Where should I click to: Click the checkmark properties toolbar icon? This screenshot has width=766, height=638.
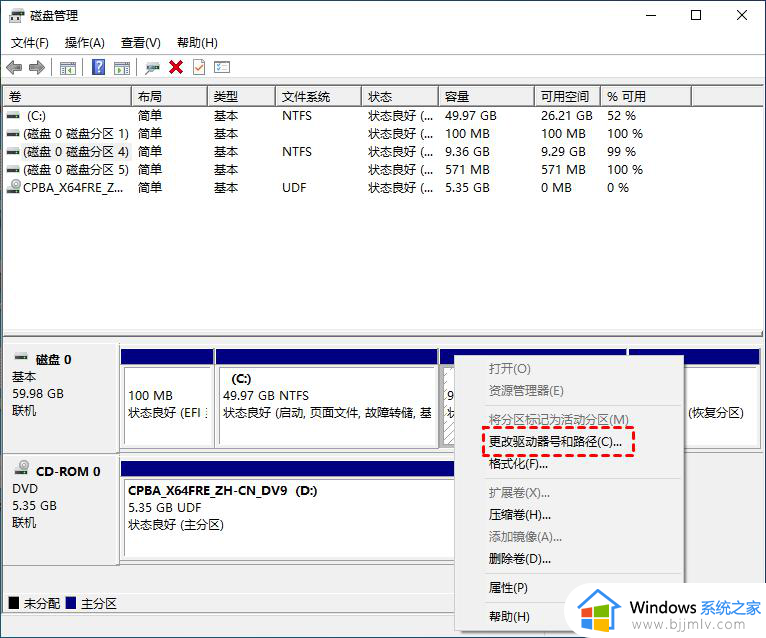point(199,67)
